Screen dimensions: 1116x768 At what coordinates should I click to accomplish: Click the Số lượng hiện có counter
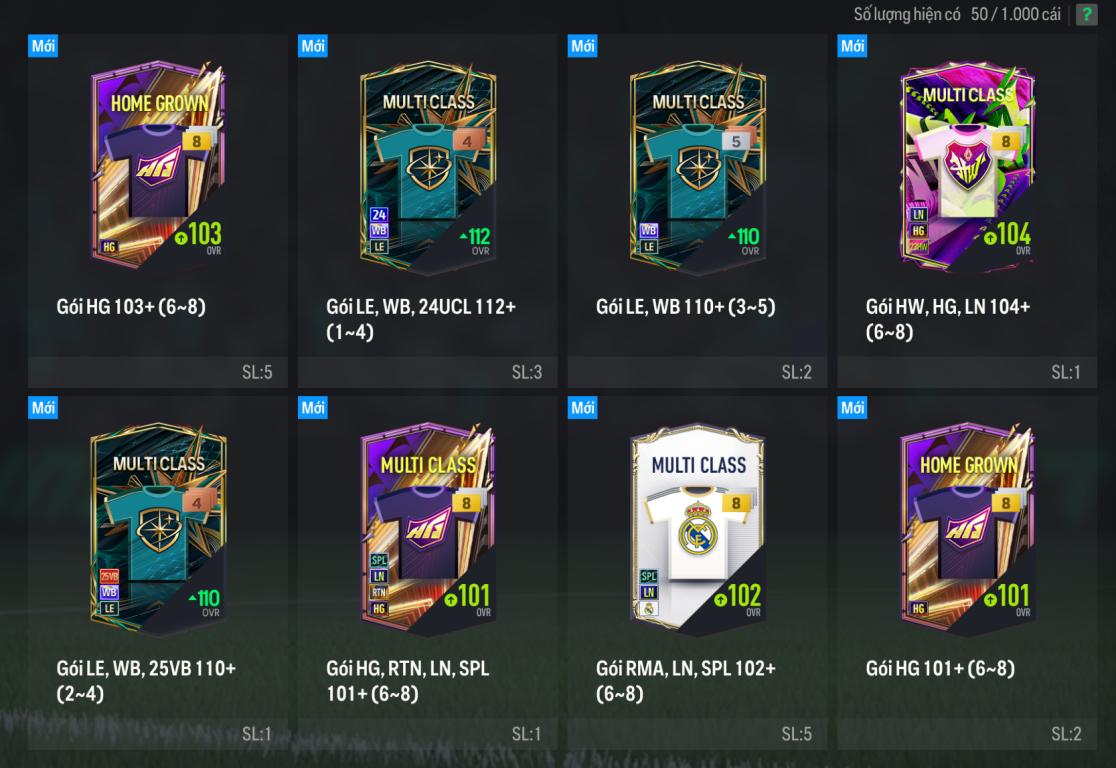coord(957,14)
